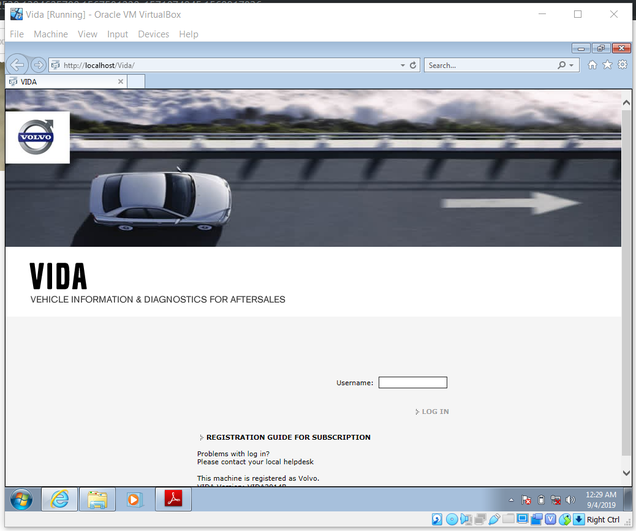636x531 pixels.
Task: Click the vertical scrollbar thumb
Action: (626, 282)
